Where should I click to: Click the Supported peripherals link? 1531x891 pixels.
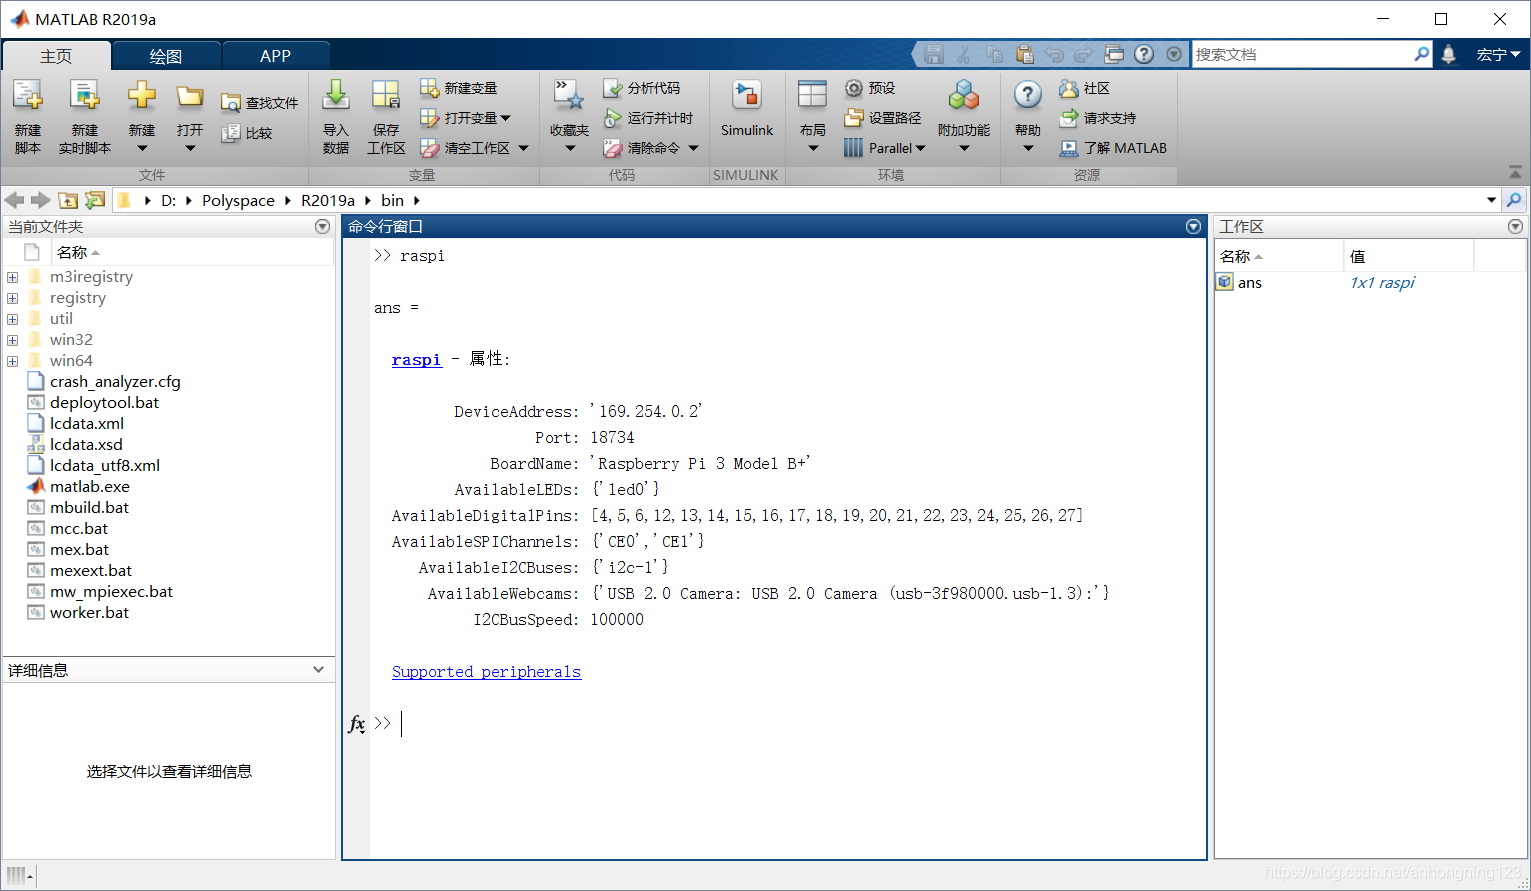[486, 672]
